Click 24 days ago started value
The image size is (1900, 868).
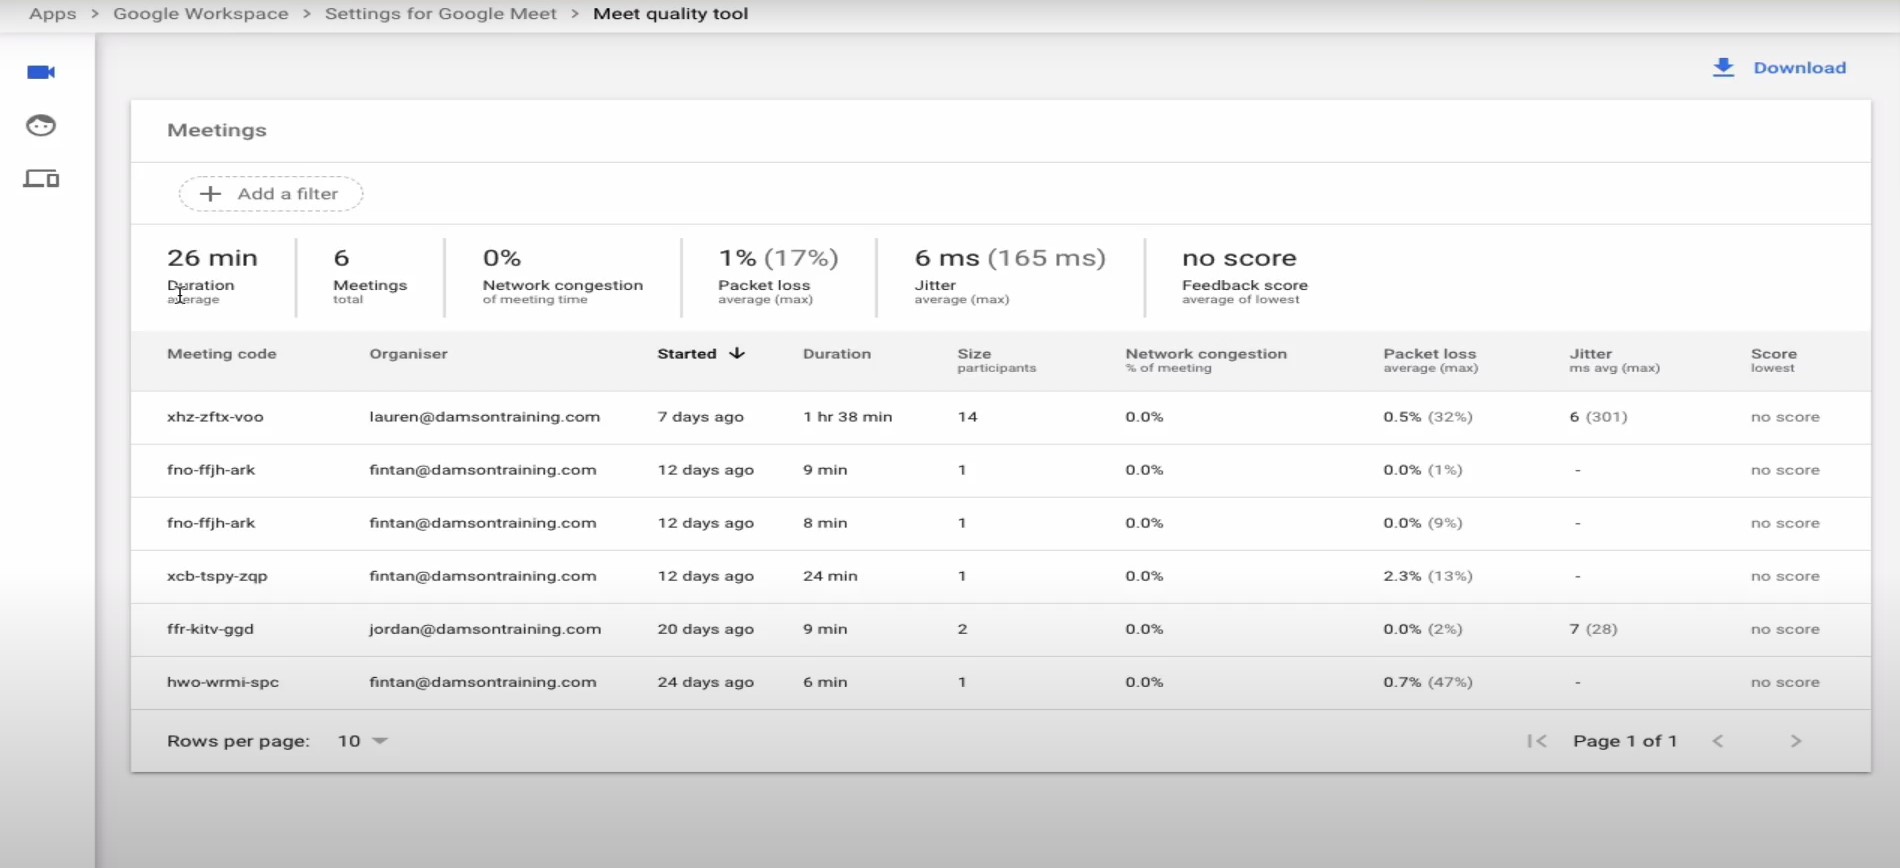point(706,682)
